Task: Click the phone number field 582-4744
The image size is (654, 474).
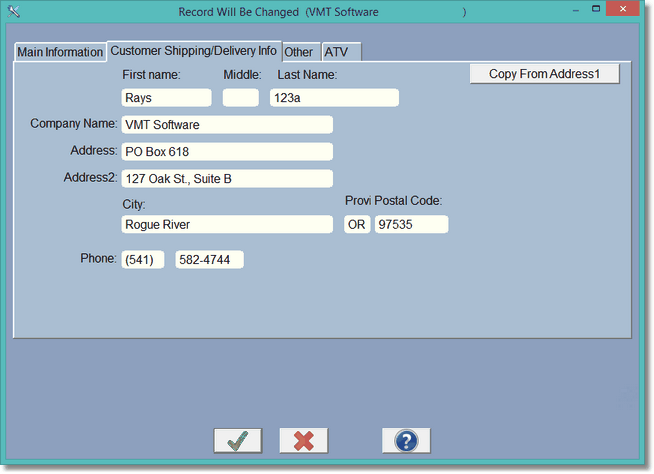Action: [x=209, y=260]
